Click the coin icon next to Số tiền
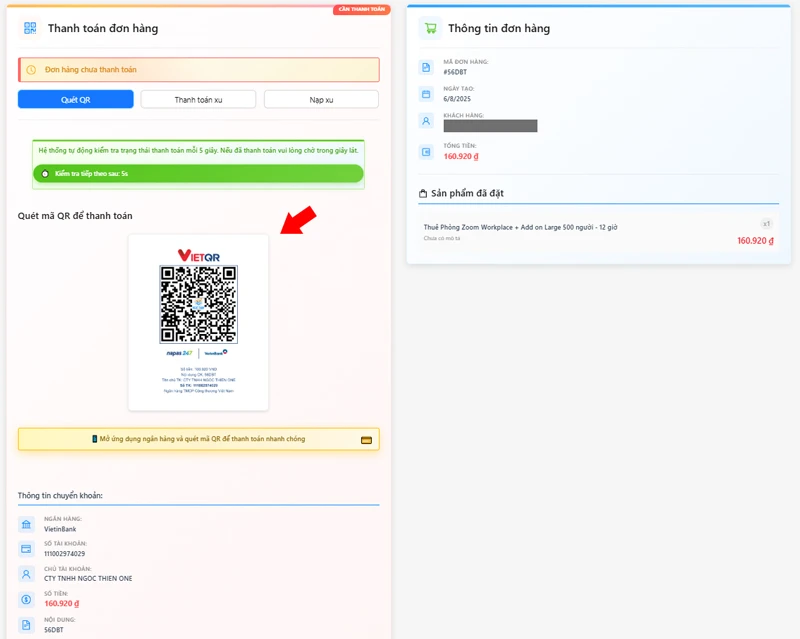This screenshot has width=800, height=639. [x=26, y=601]
